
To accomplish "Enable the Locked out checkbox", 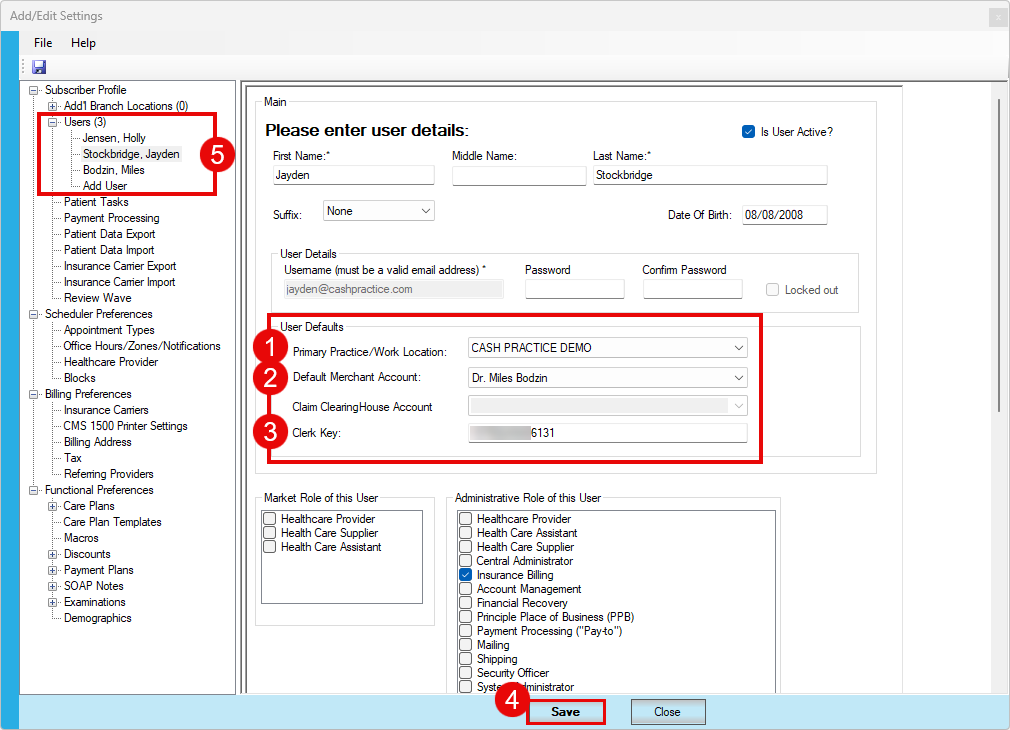I will (x=772, y=290).
